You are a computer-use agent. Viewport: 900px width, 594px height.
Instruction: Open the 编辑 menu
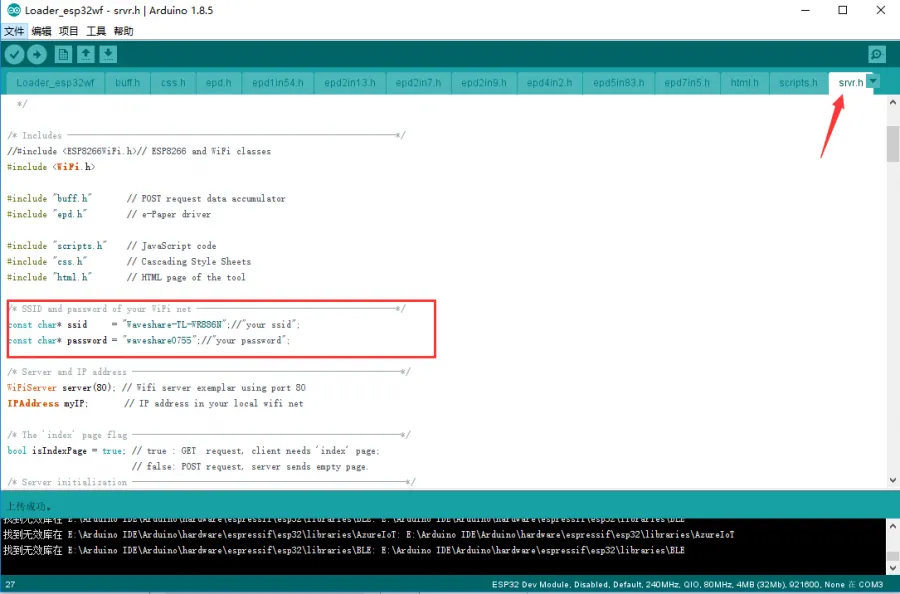pos(41,31)
